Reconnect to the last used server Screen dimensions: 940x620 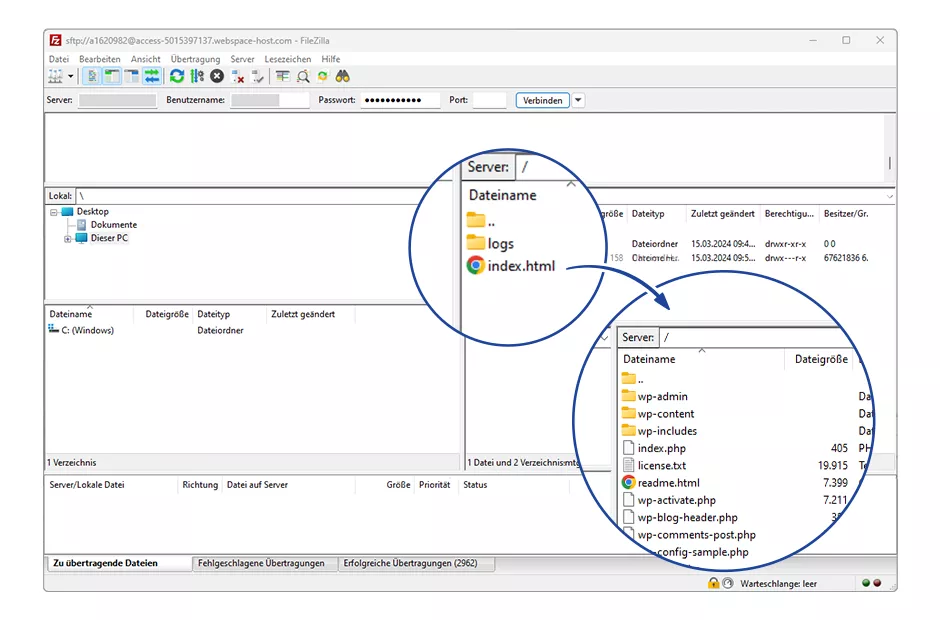tap(258, 76)
